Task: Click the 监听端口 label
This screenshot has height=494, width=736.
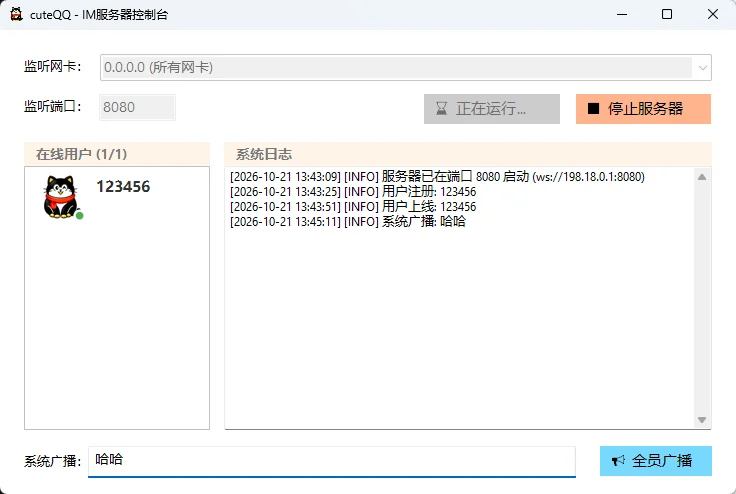Action: point(53,107)
